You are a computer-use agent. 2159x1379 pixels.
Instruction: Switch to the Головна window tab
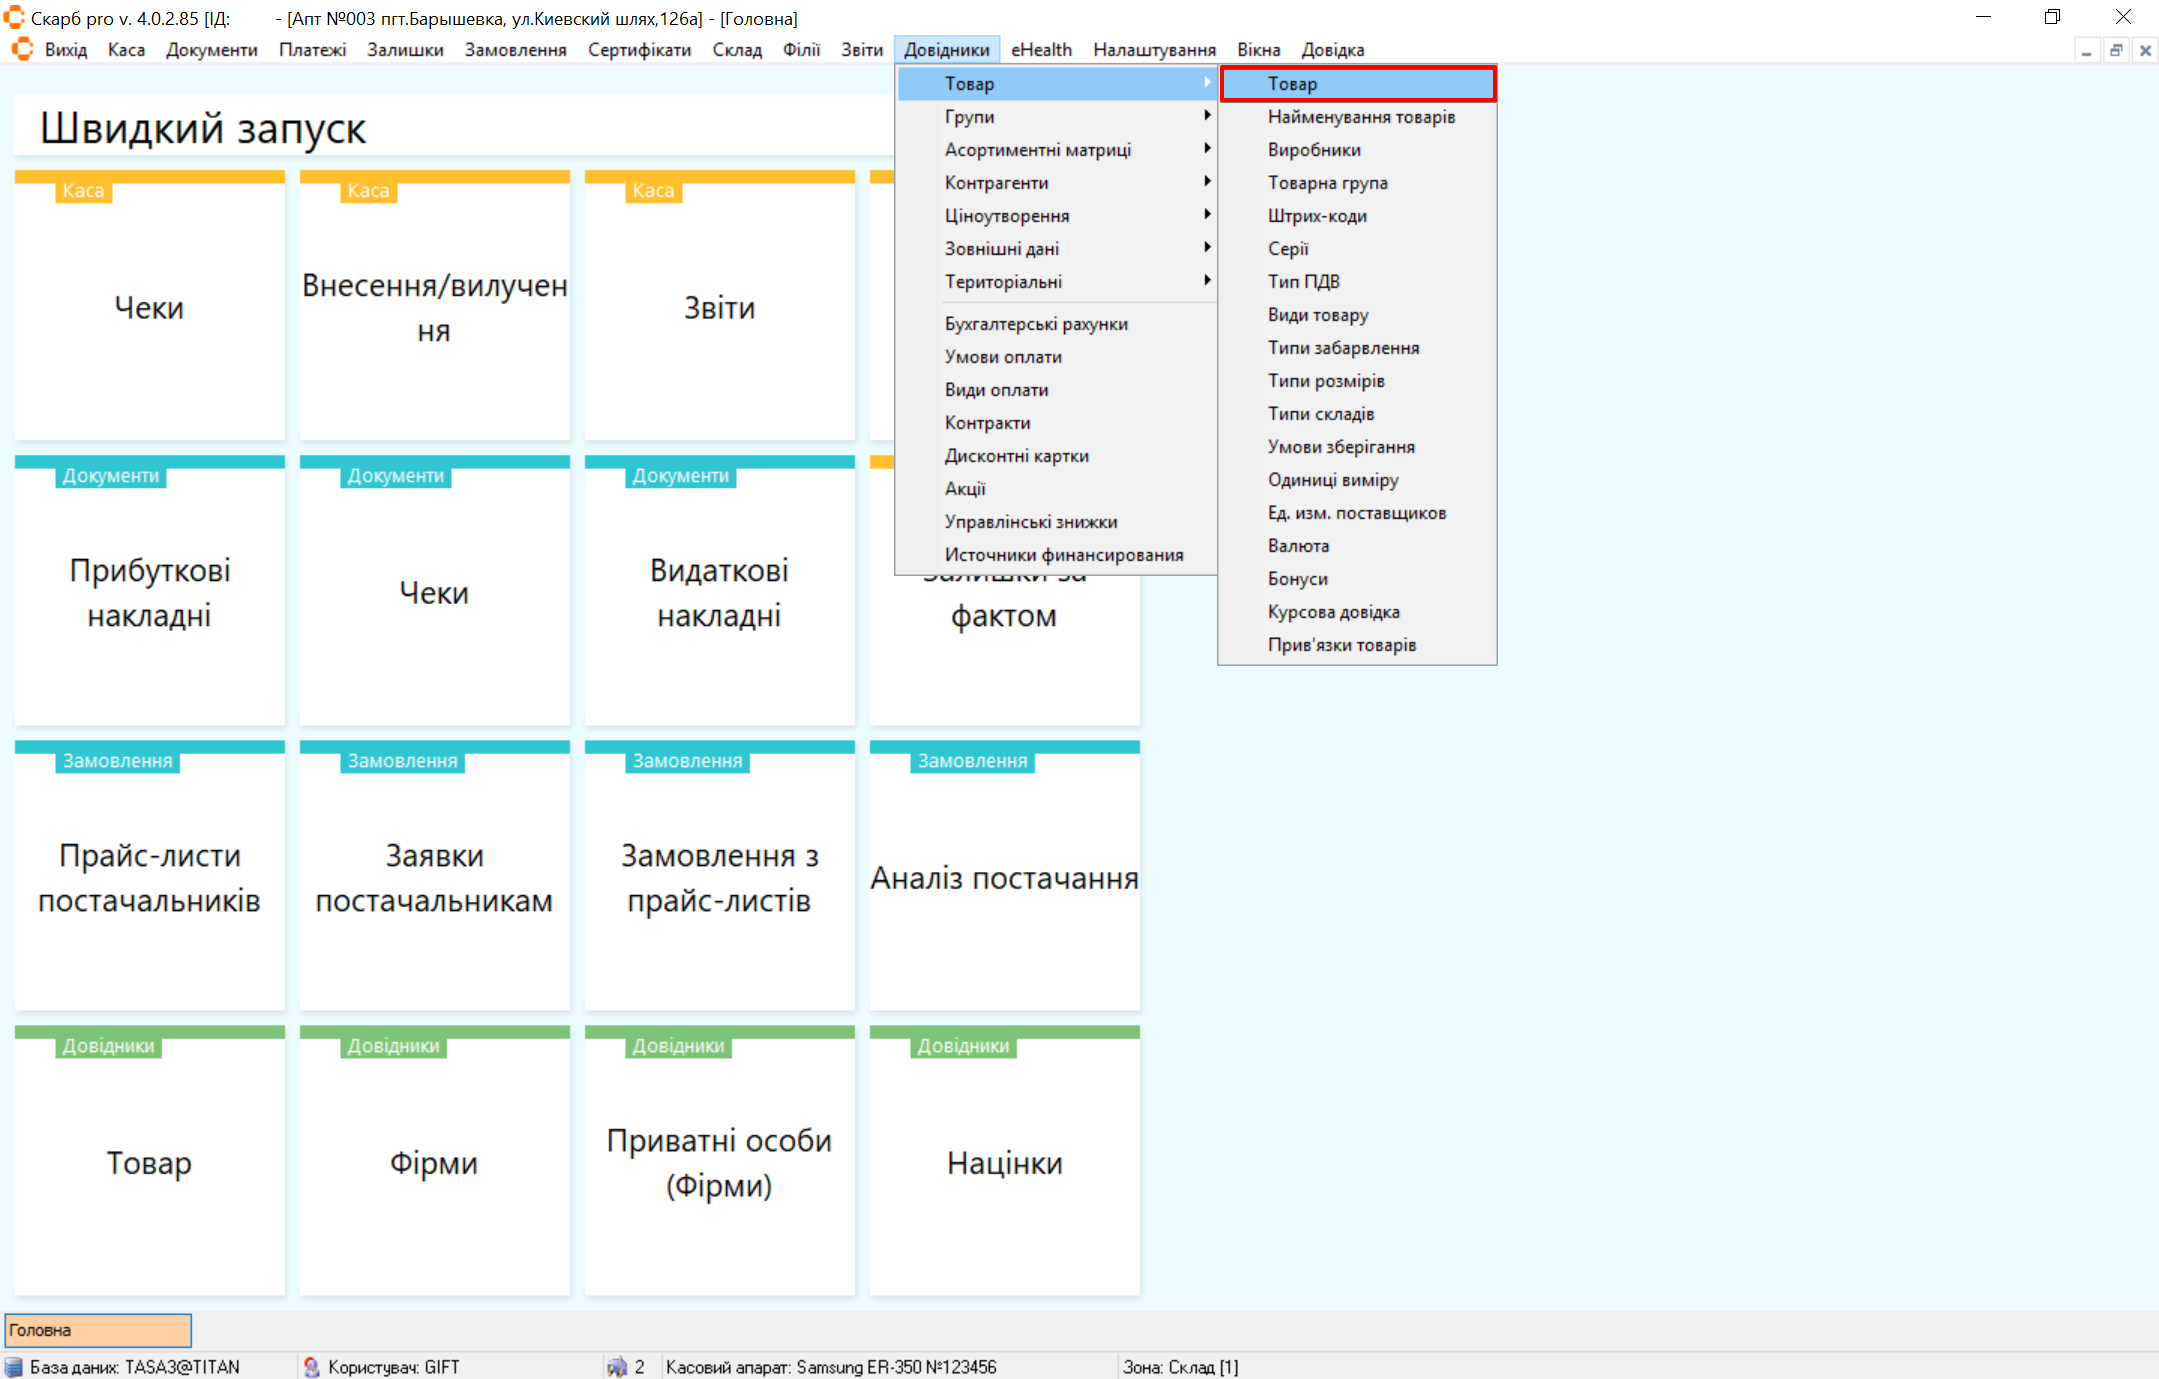(x=97, y=1330)
